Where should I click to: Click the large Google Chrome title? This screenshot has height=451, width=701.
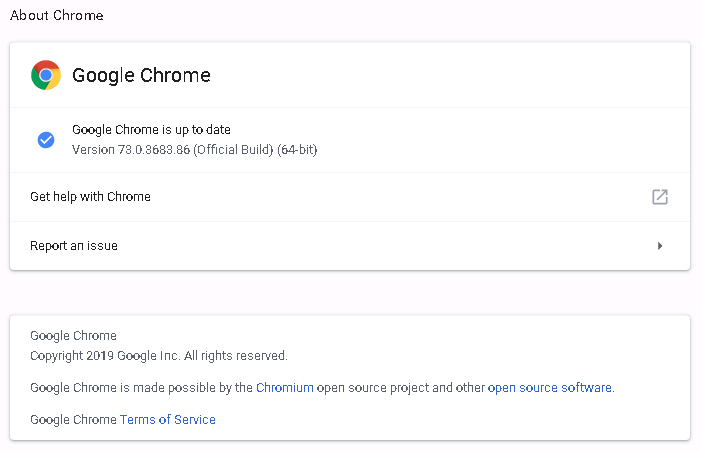(x=141, y=75)
